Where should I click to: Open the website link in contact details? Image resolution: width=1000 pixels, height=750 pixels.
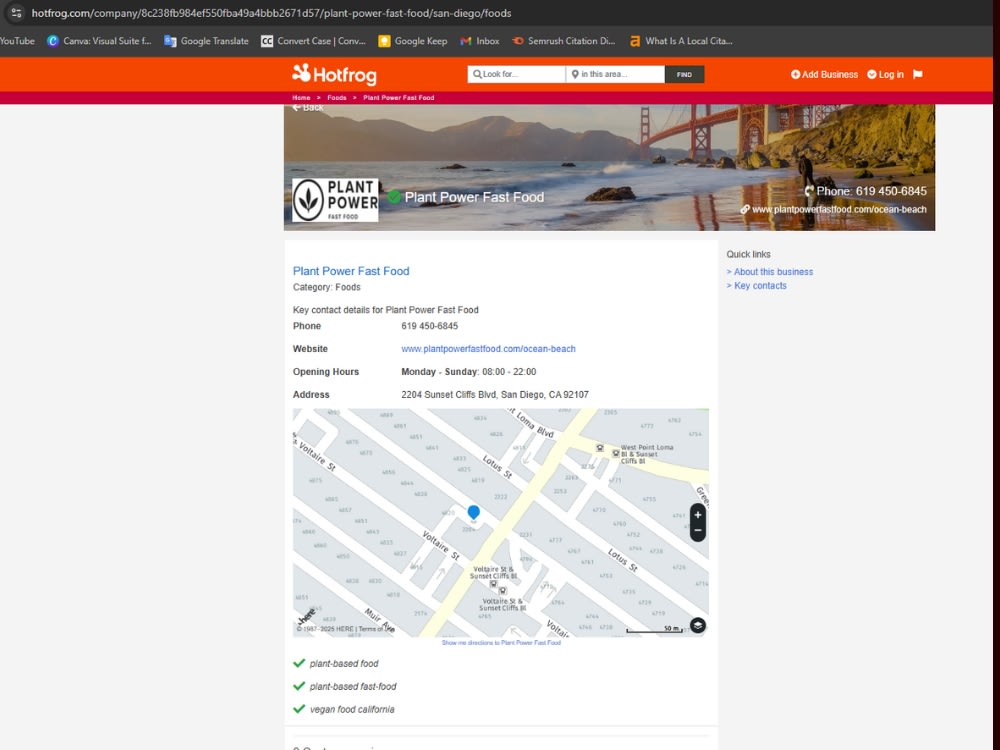click(489, 349)
